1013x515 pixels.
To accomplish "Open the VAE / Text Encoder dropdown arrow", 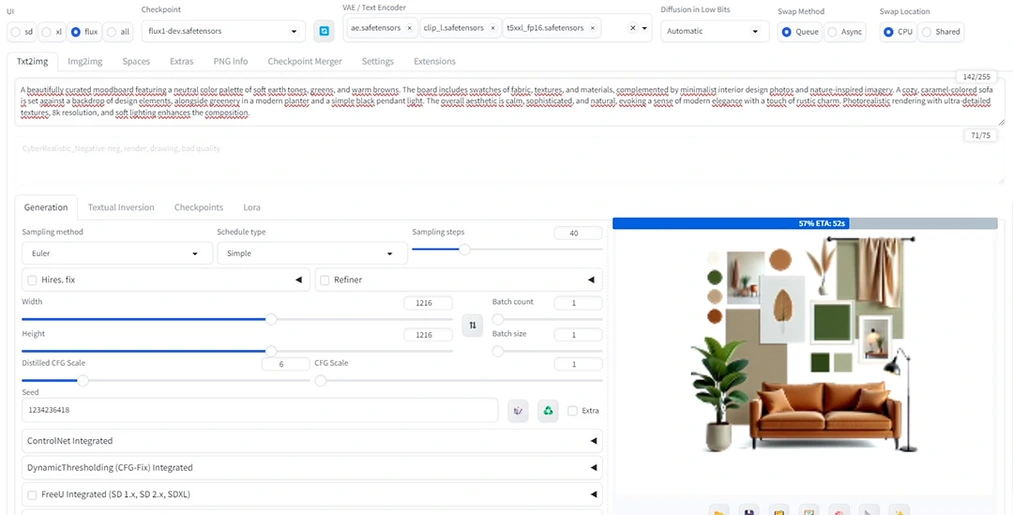I will [645, 28].
